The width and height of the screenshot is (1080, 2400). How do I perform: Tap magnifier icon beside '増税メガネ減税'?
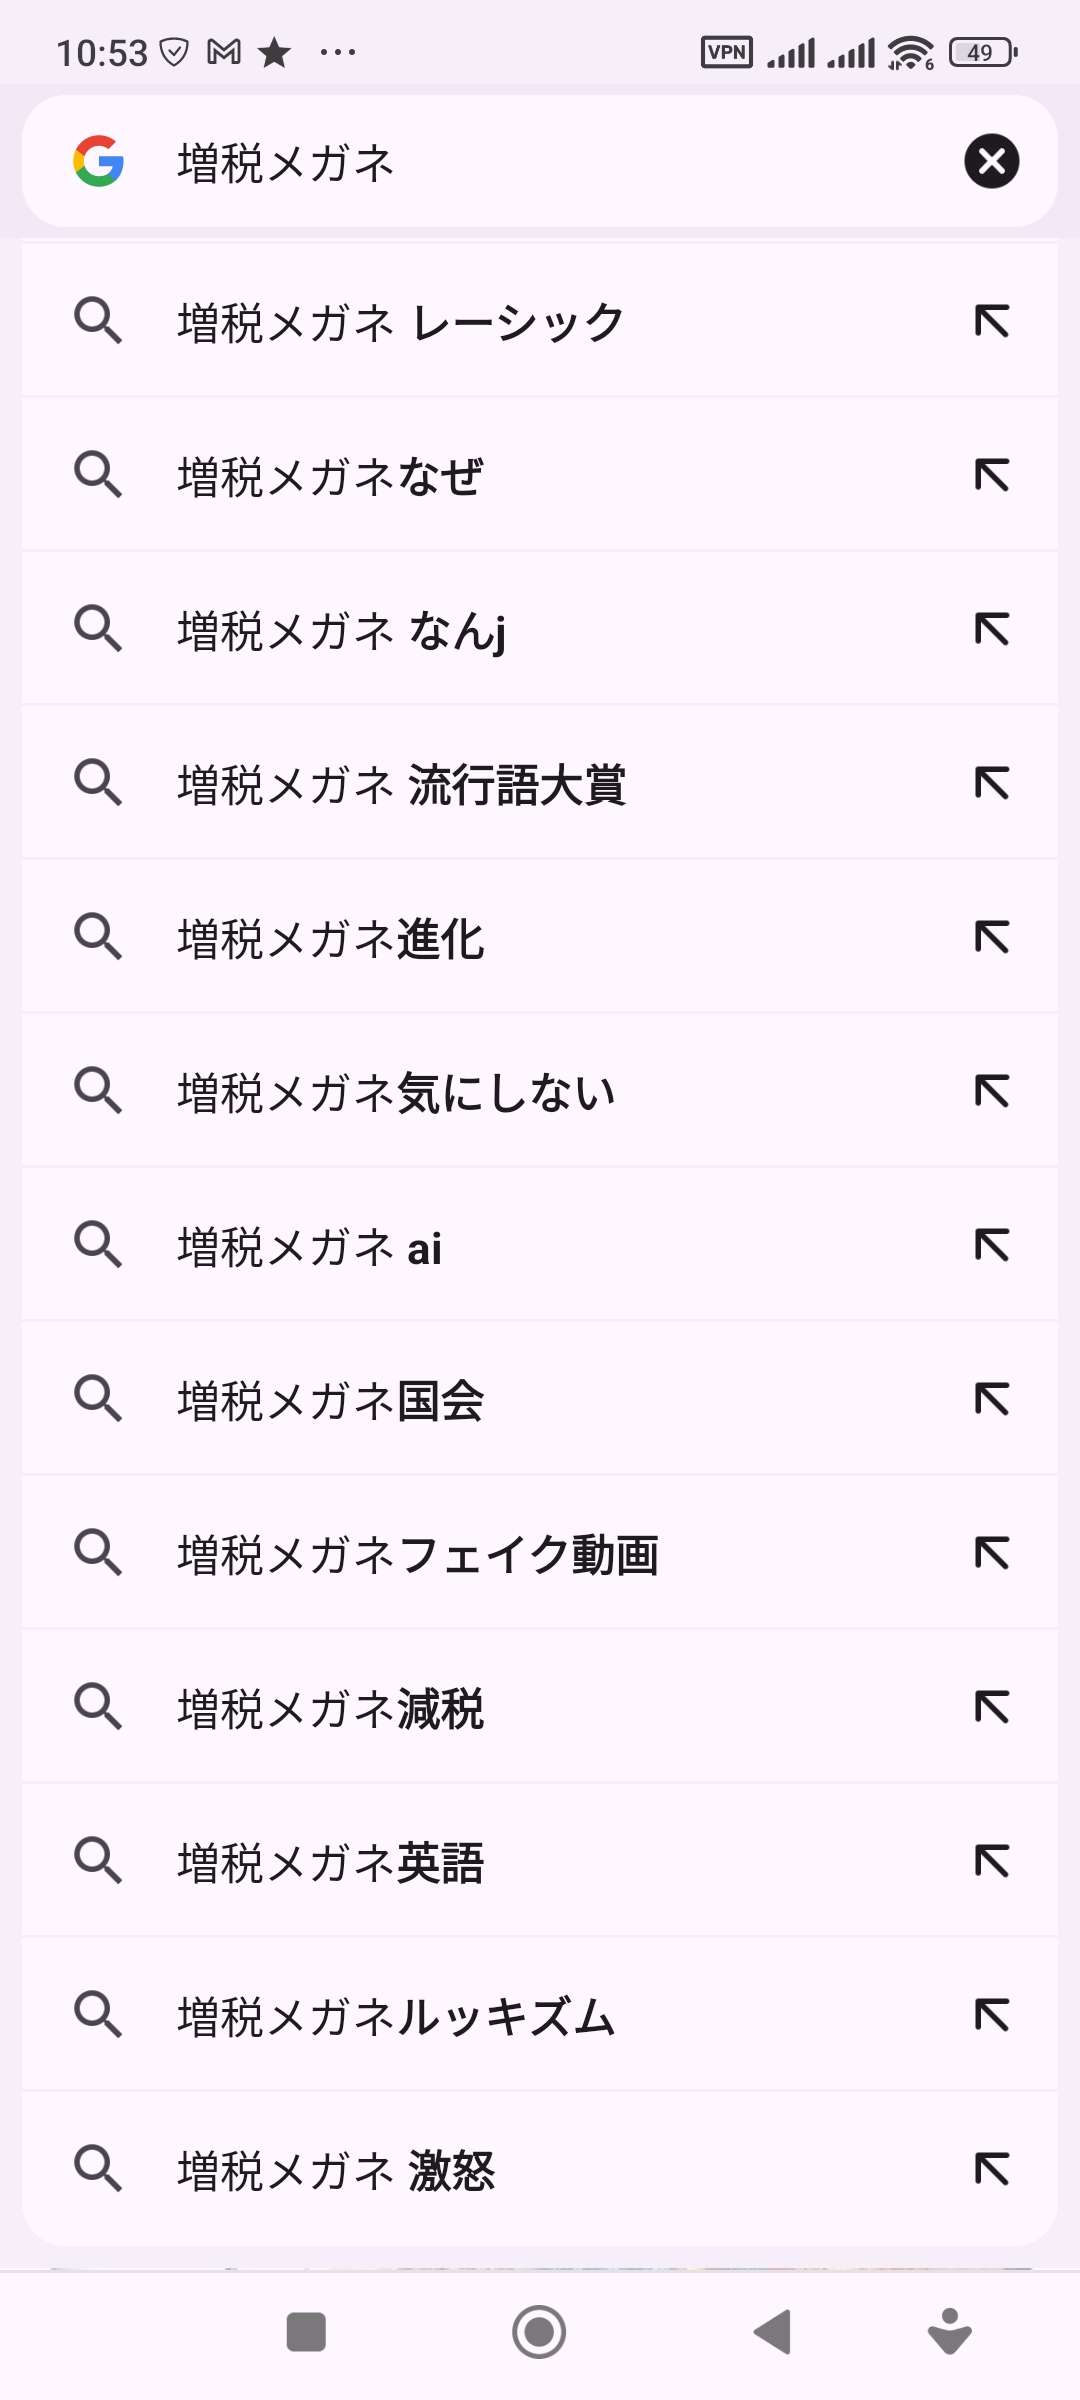pos(98,1706)
